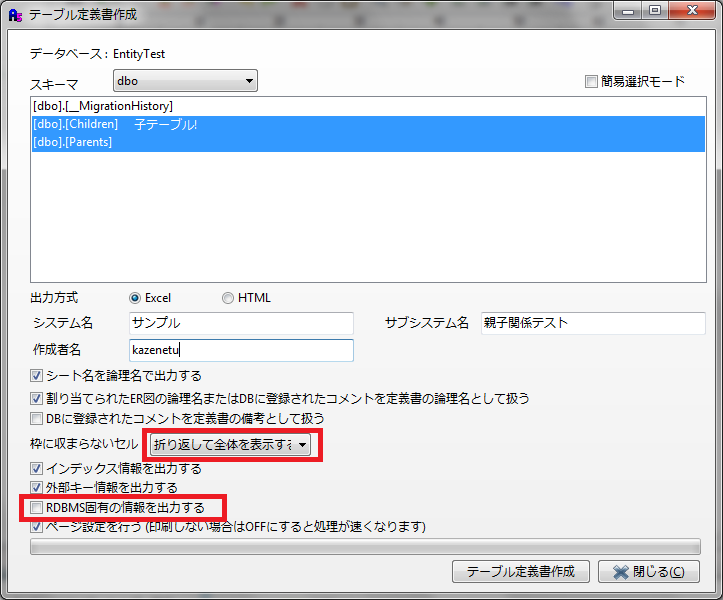Image resolution: width=723 pixels, height=600 pixels.
Task: Toggle シート名を論理名で出力する checkbox
Action: [36, 376]
